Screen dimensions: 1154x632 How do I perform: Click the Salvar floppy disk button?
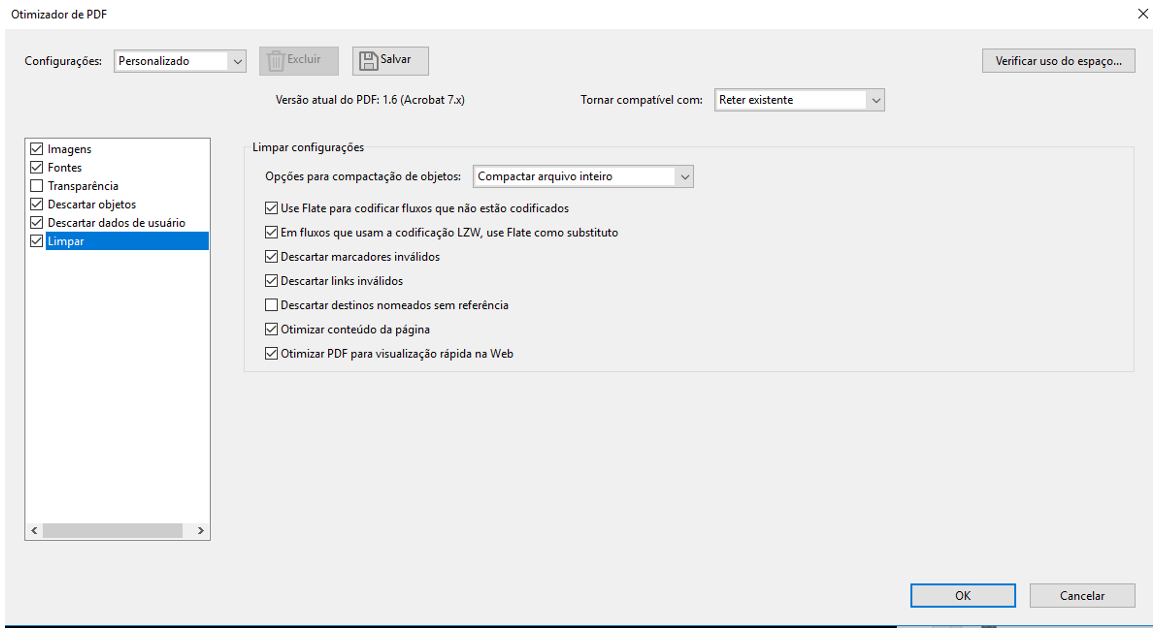[389, 60]
